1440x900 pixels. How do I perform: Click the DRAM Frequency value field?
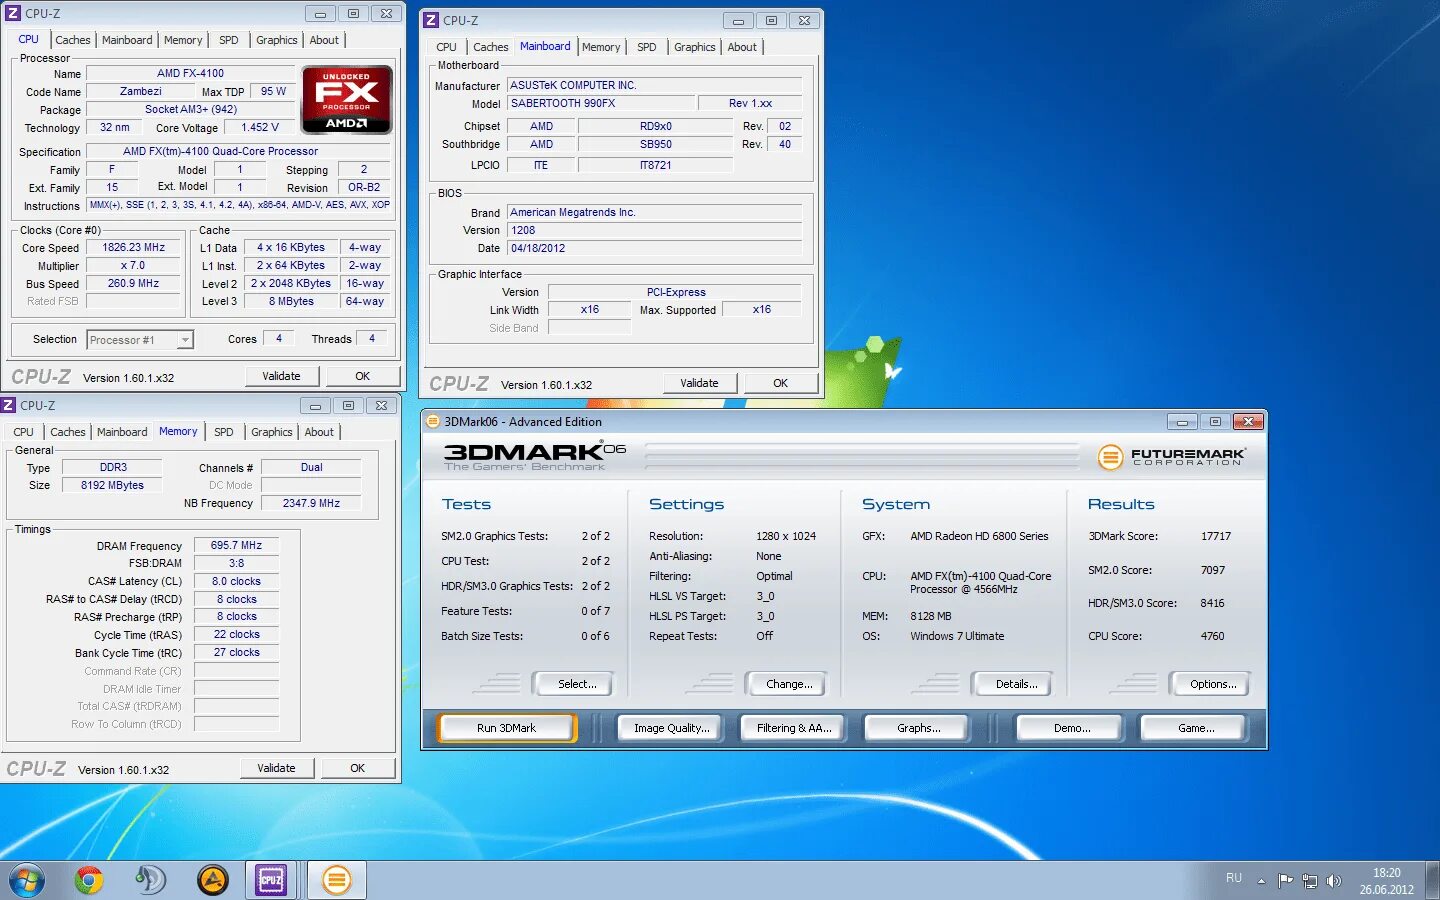point(236,545)
